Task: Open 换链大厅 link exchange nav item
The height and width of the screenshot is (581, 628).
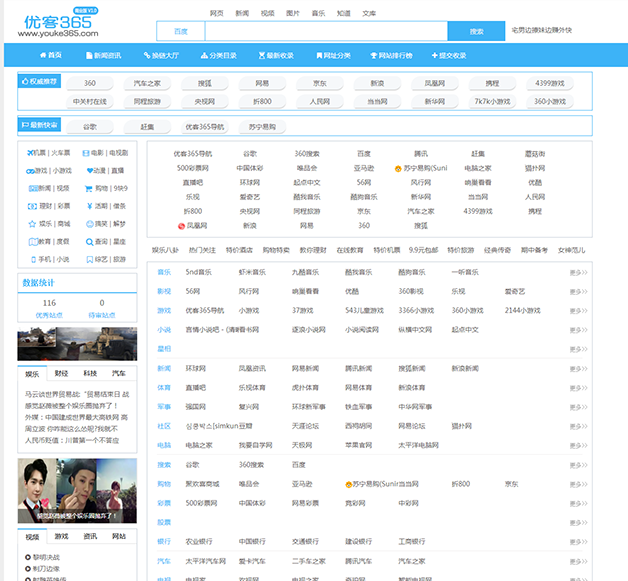Action: [161, 55]
